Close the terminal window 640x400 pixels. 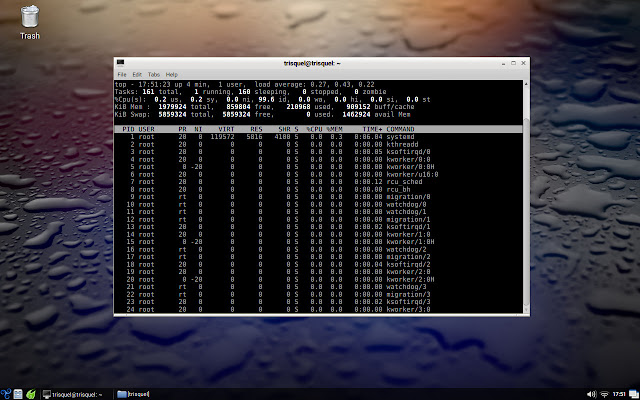pos(524,63)
